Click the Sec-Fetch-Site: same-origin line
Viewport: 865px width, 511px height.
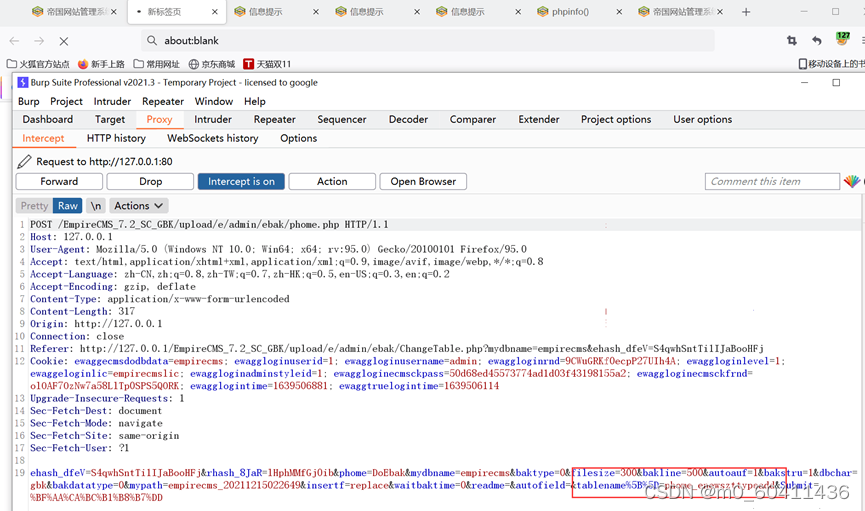(x=104, y=435)
